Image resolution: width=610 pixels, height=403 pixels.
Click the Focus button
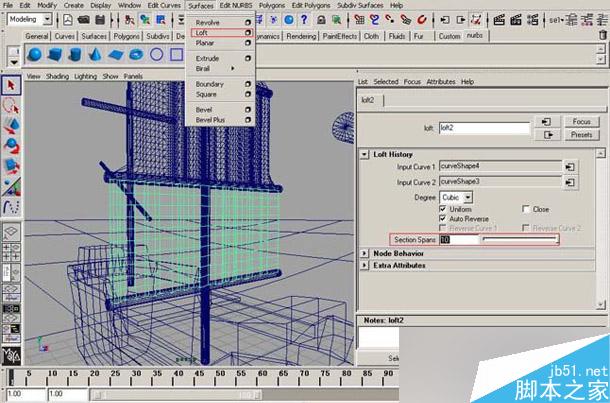(582, 121)
